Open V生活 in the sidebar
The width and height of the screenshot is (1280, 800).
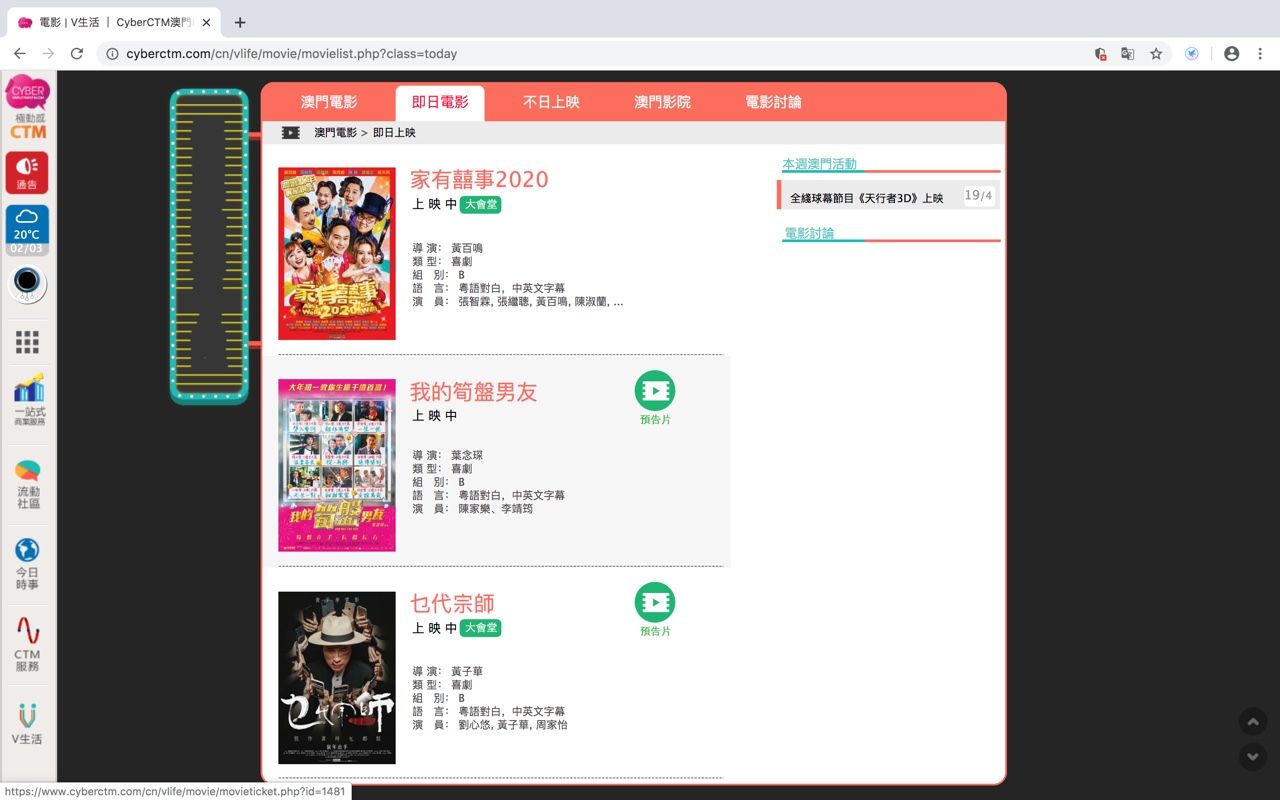27,724
